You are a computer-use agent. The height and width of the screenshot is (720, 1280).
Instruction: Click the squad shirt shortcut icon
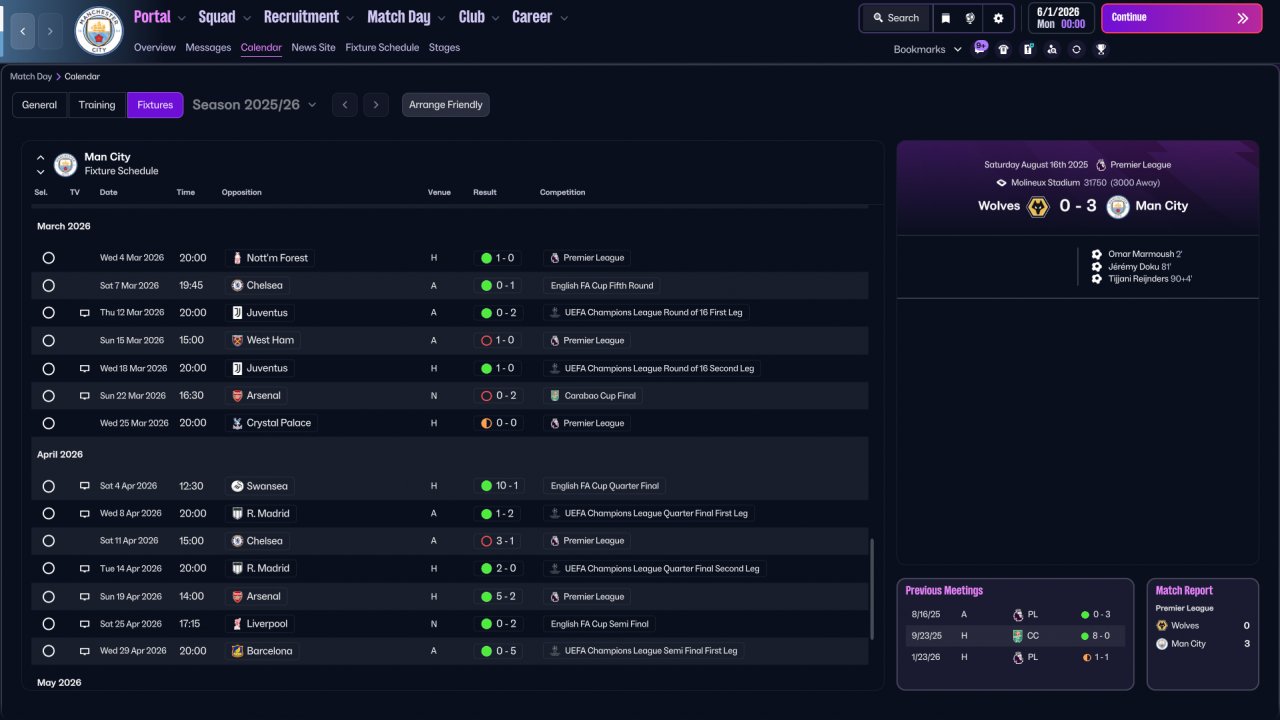coord(1004,49)
